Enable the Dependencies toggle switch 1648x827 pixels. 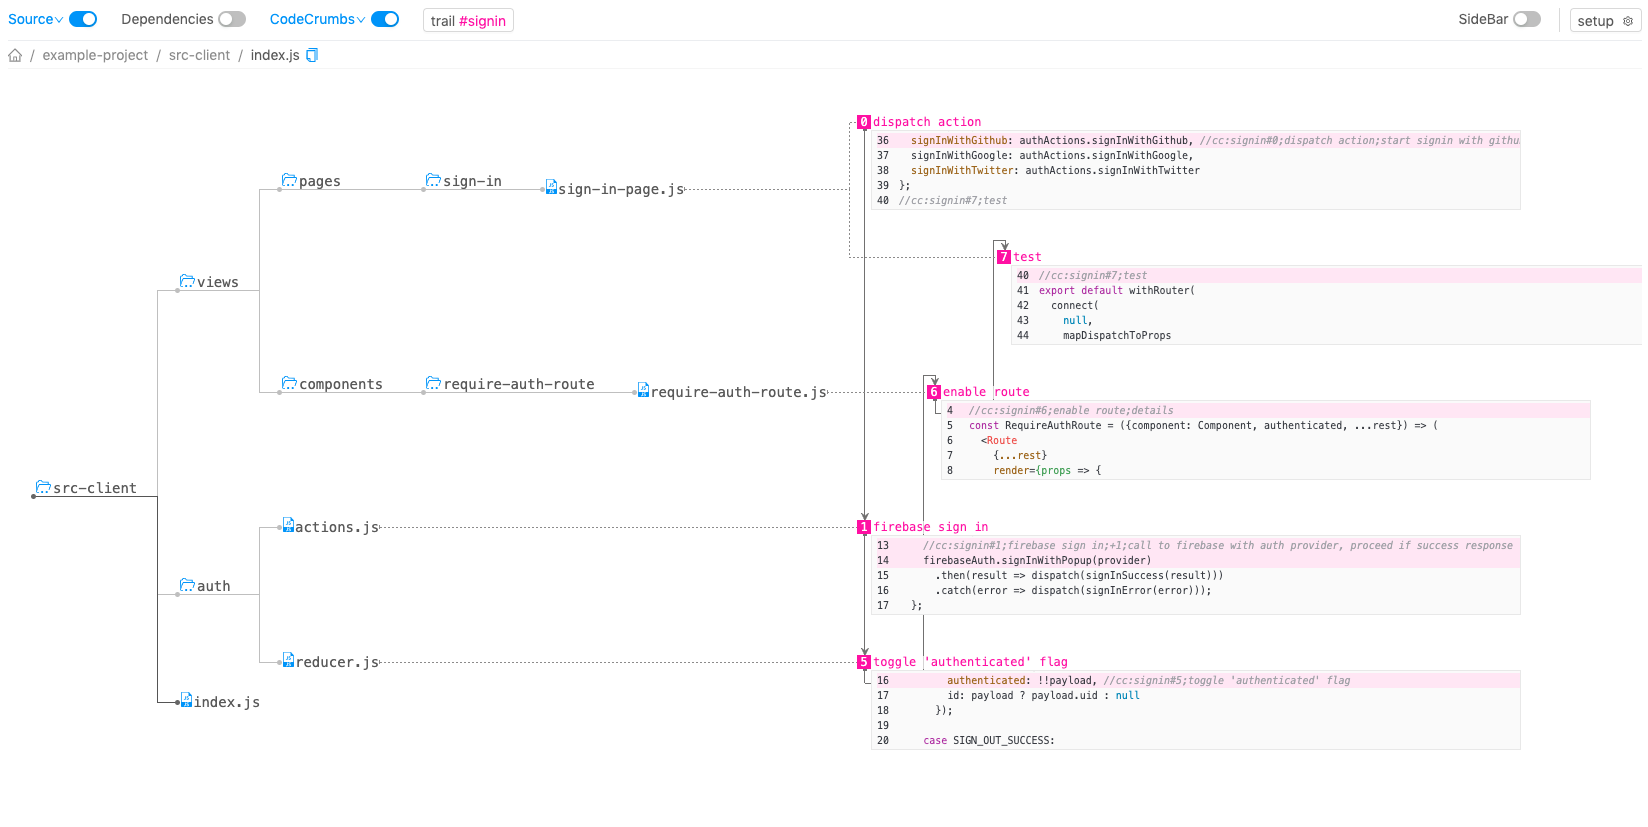point(232,19)
